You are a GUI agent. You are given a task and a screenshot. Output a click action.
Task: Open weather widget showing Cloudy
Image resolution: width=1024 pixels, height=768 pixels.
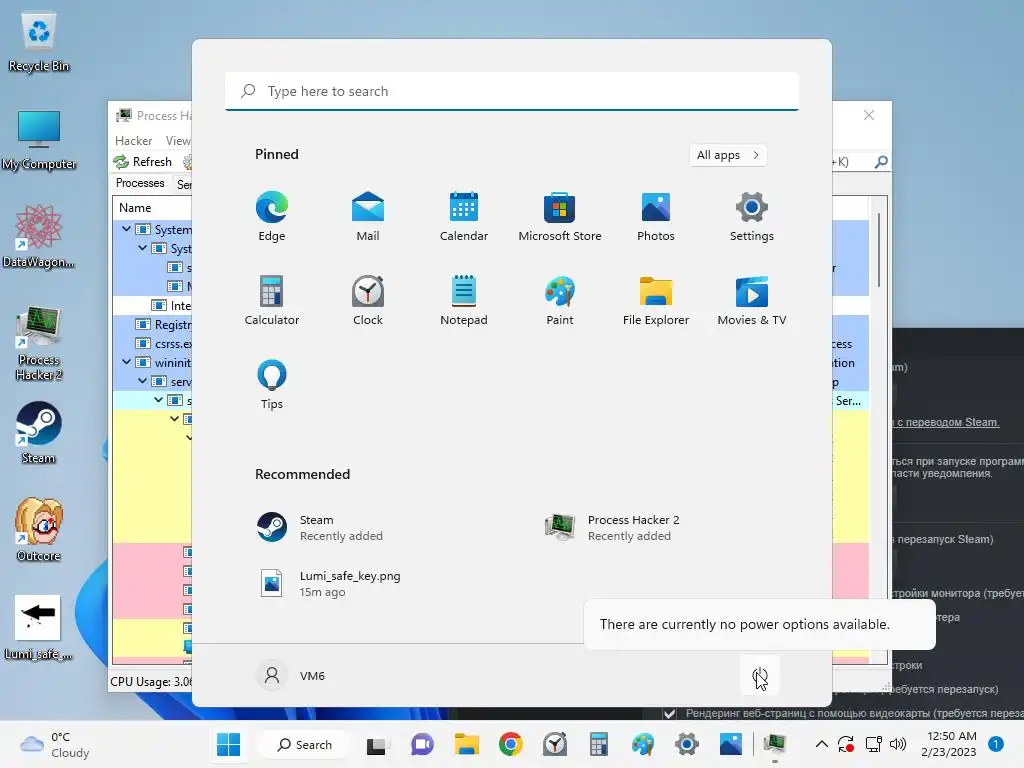55,744
